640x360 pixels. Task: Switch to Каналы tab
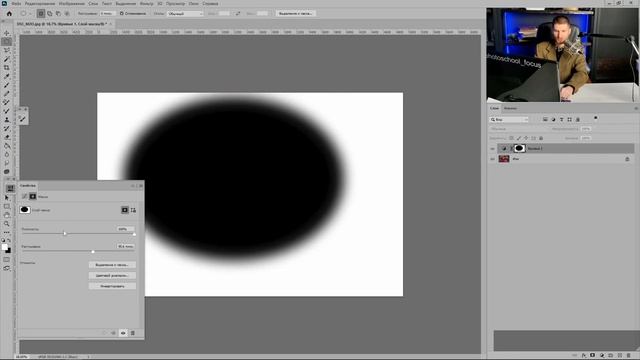(510, 109)
